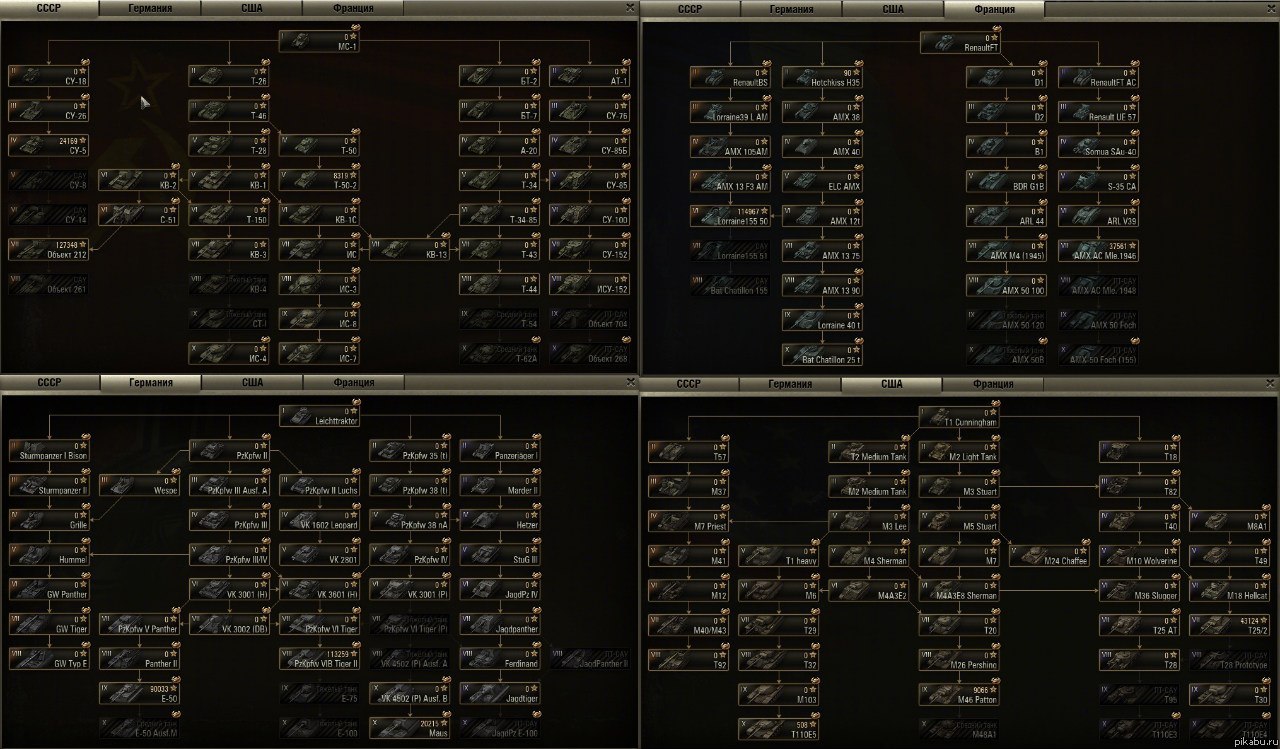Viewport: 1280px width, 749px height.
Task: Select the МС-1 tank at the Soviet tree root
Action: [x=319, y=41]
